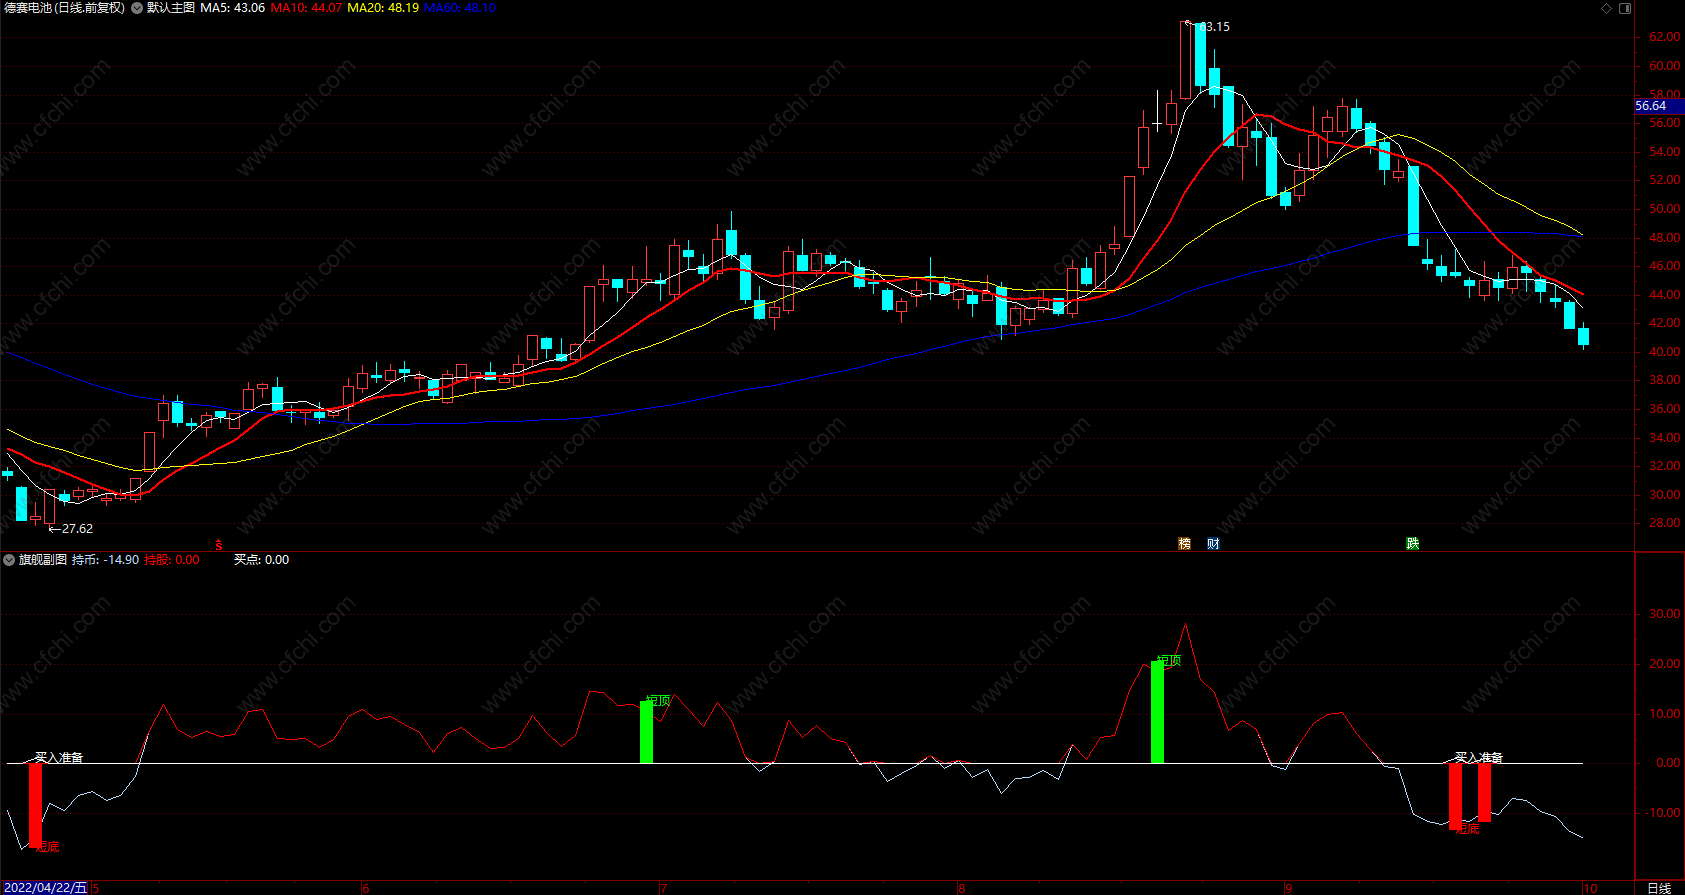Select the 持币: -14.90 value
The image size is (1685, 895).
click(105, 560)
